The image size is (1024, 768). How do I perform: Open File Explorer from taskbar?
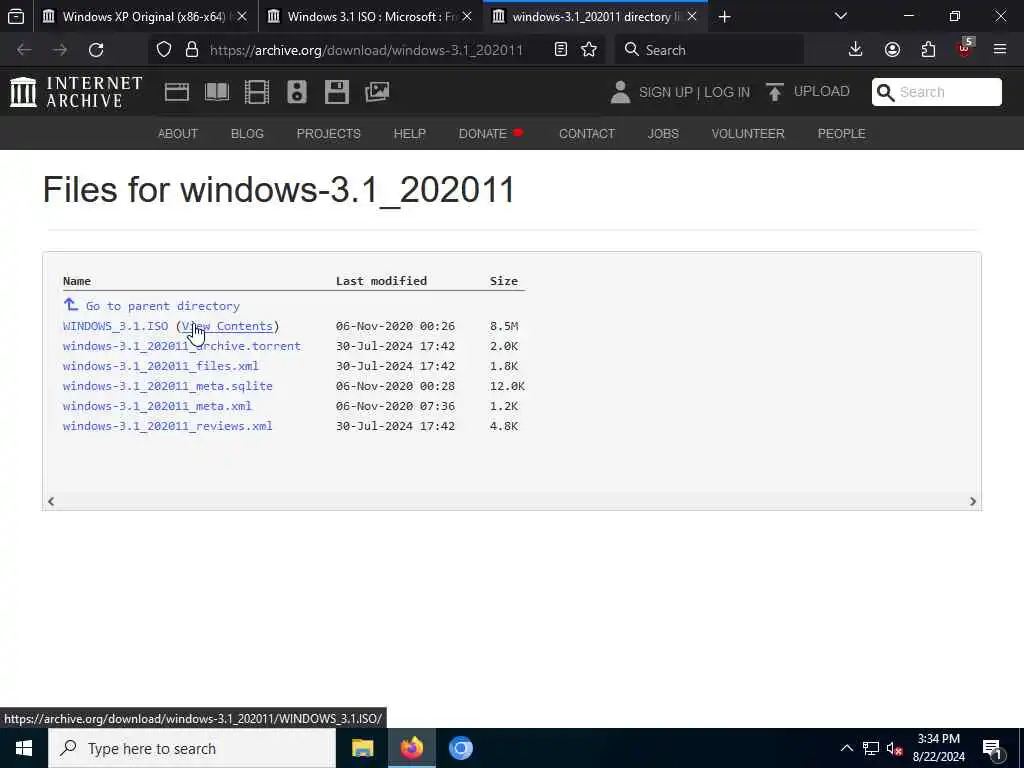point(362,748)
